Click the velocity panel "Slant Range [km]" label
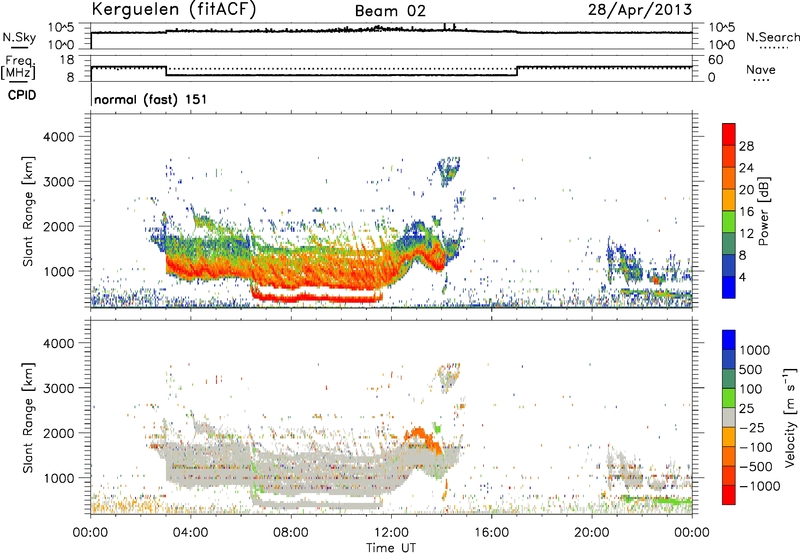The image size is (800, 554). [x=28, y=417]
